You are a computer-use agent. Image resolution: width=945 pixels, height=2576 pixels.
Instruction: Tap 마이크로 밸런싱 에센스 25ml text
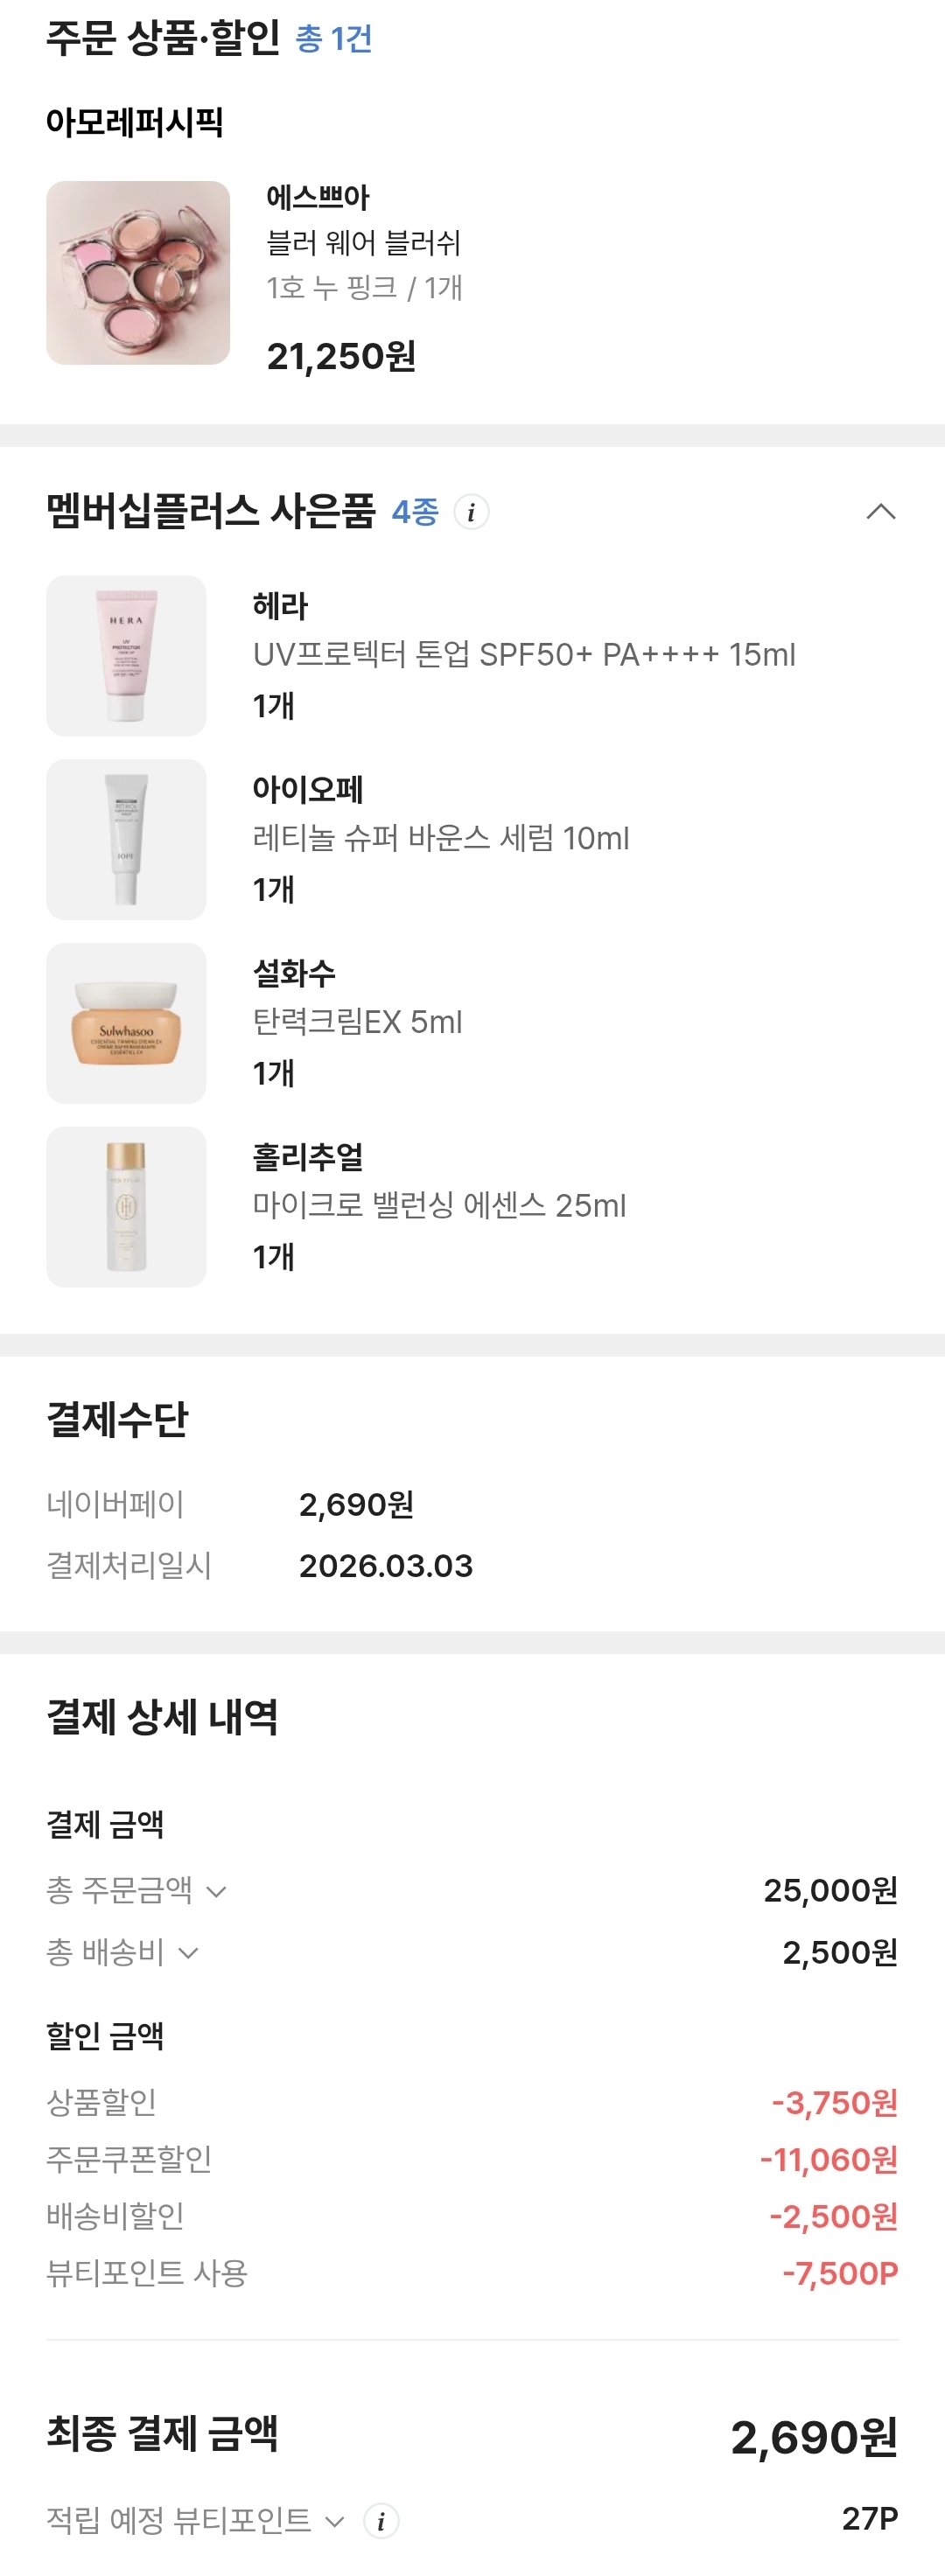tap(439, 1206)
